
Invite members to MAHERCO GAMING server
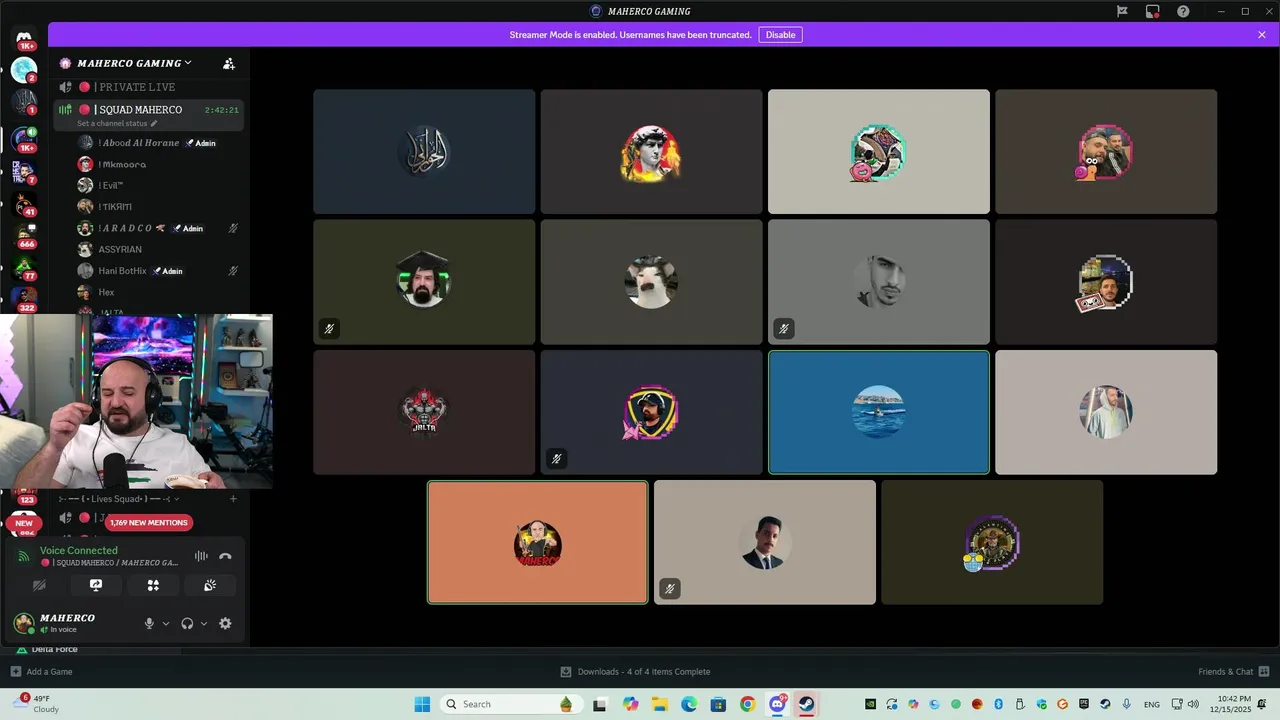(x=229, y=63)
